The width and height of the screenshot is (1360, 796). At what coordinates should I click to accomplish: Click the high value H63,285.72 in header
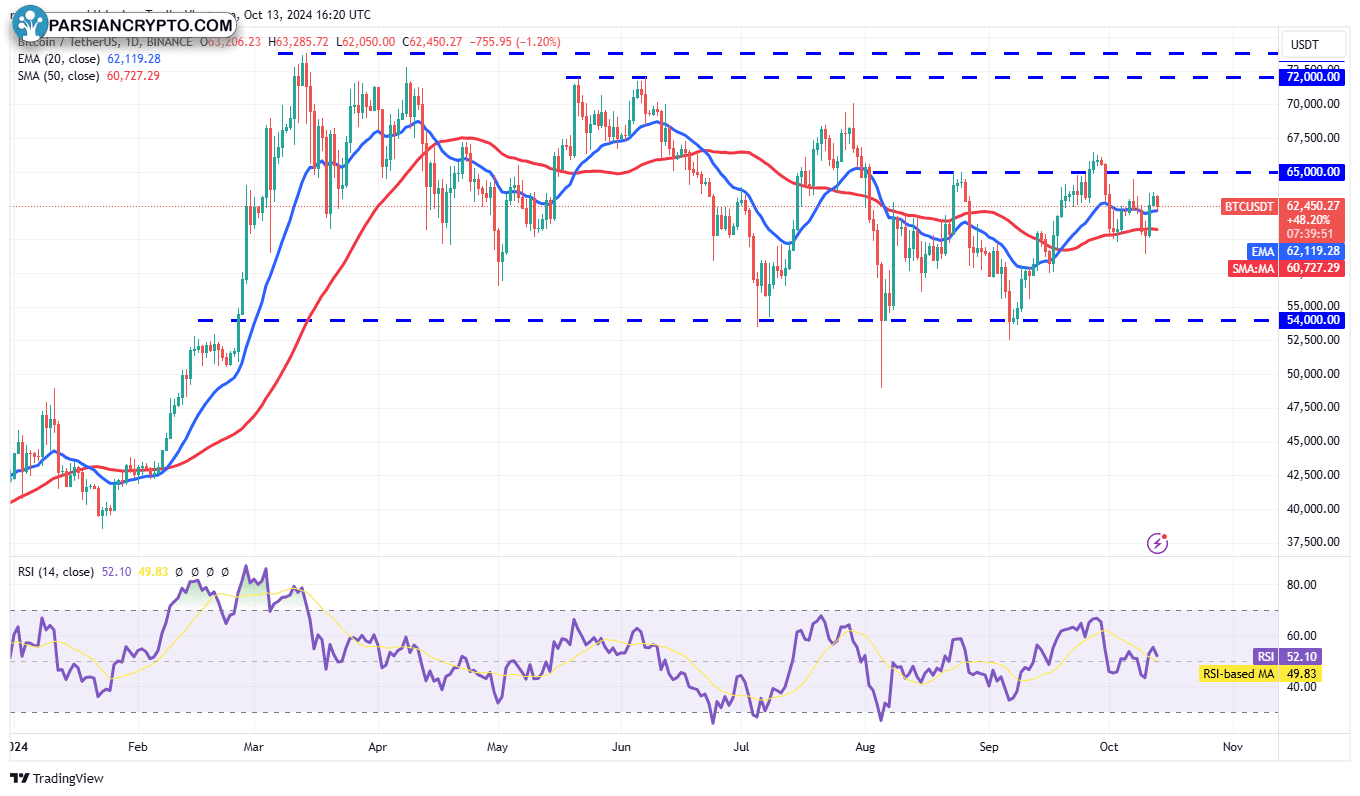(297, 42)
